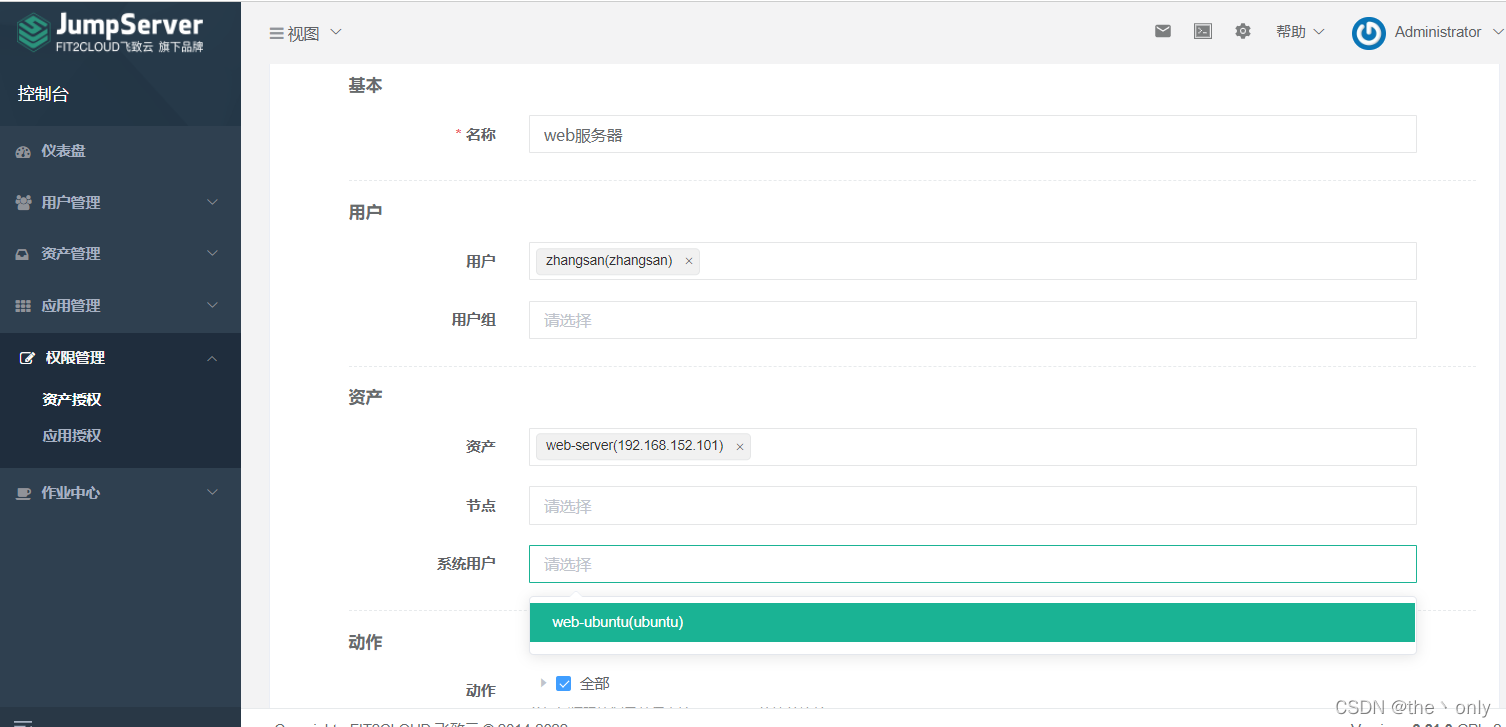The width and height of the screenshot is (1506, 727).
Task: Open 应用授权 submenu item
Action: coord(72,435)
